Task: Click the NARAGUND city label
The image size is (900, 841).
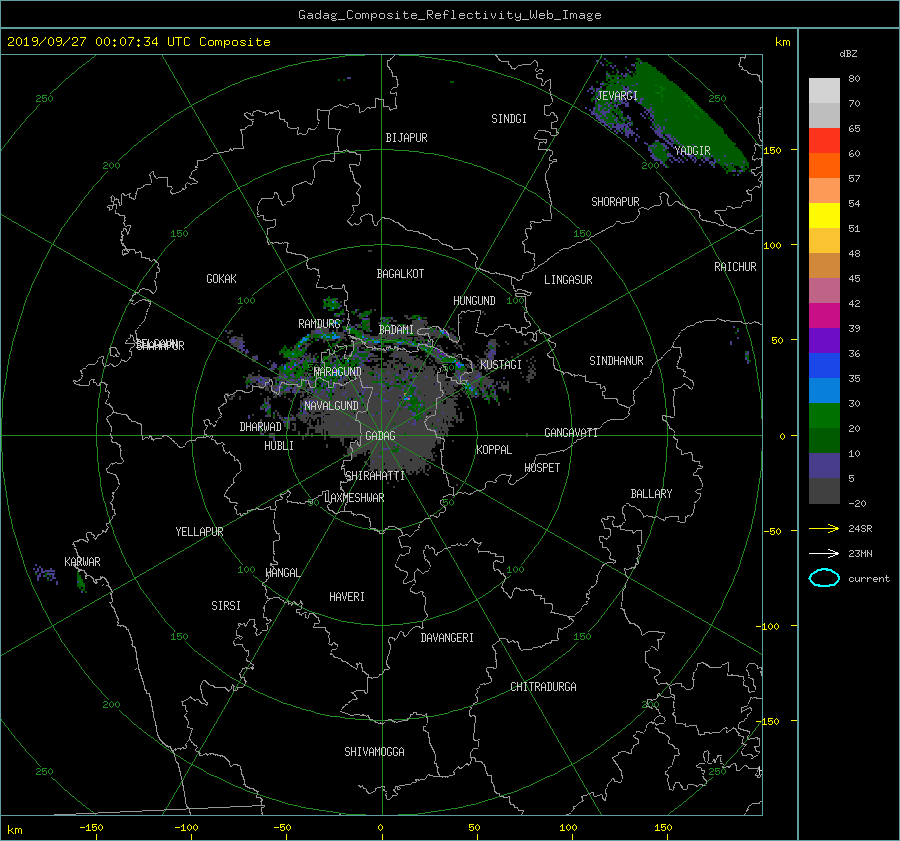Action: click(338, 371)
